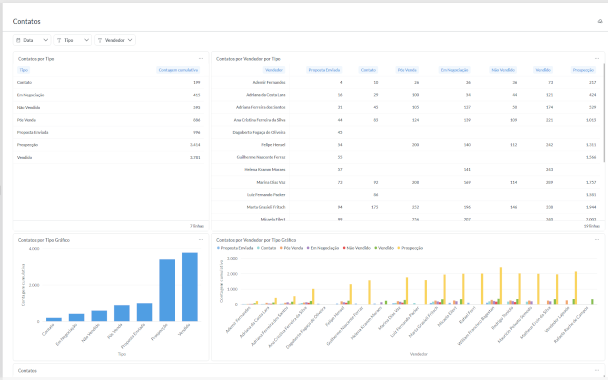Click vendor name Felipe Hensel in table
608x380 pixels.
273,145
